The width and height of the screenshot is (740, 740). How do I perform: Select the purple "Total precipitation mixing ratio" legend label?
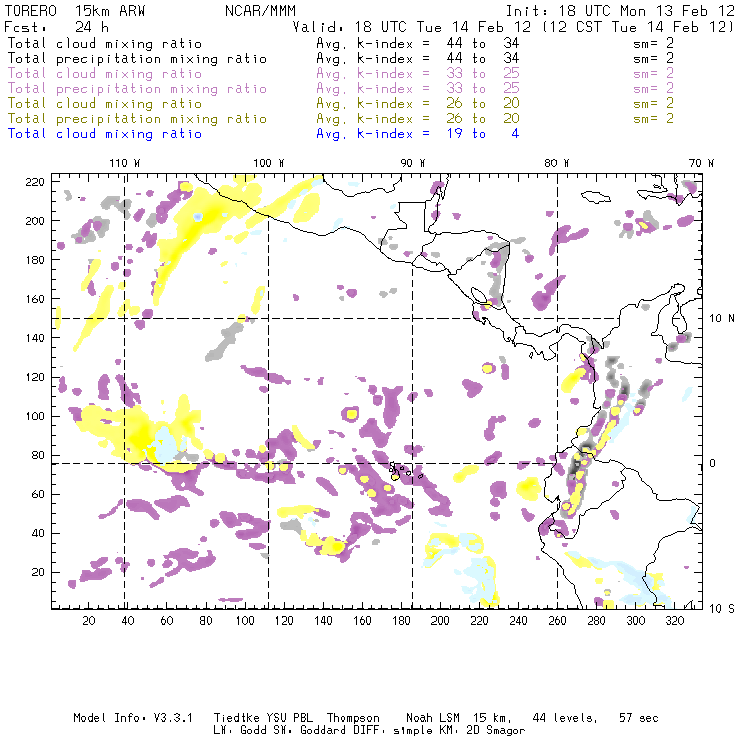click(137, 89)
